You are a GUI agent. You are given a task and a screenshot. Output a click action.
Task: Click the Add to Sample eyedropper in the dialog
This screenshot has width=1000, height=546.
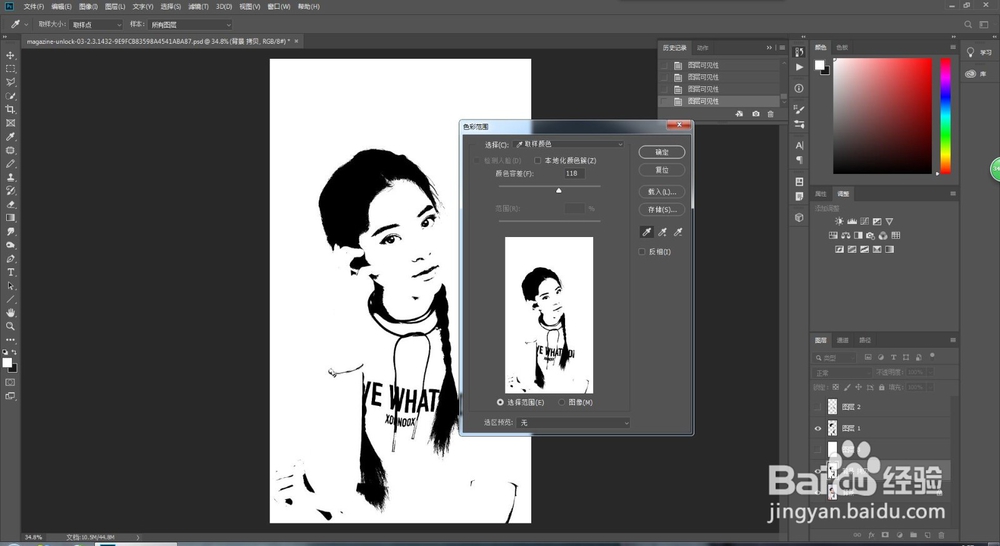point(663,232)
